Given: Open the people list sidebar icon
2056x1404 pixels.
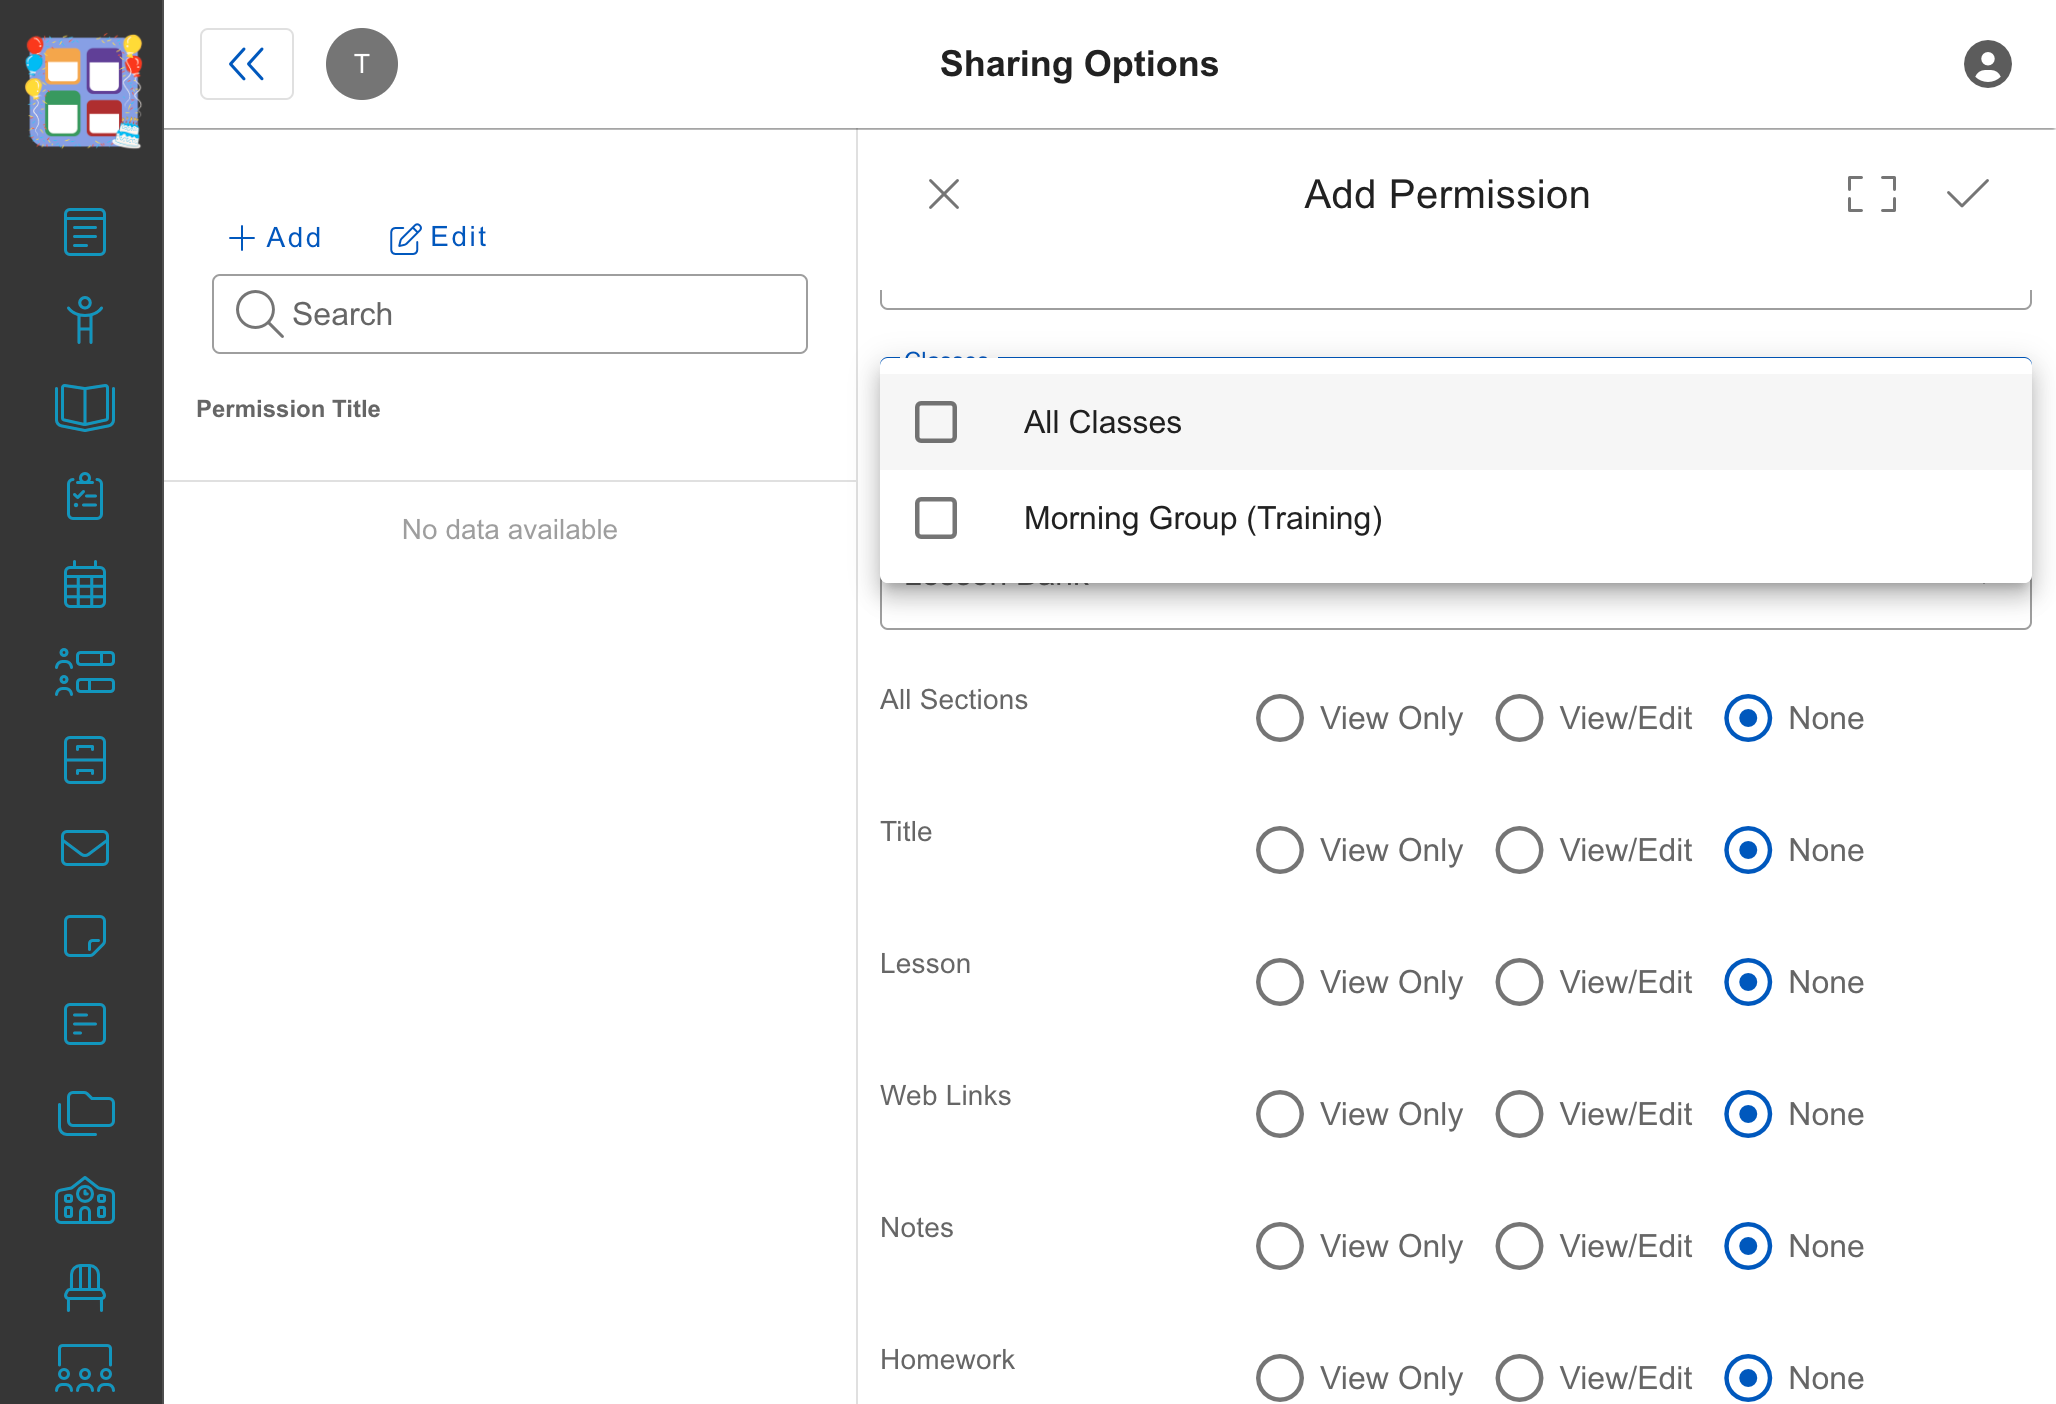Looking at the screenshot, I should pyautogui.click(x=85, y=672).
